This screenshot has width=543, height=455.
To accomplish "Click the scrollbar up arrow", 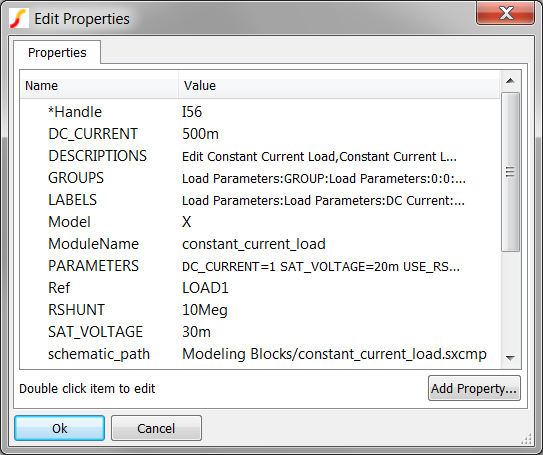I will click(510, 81).
